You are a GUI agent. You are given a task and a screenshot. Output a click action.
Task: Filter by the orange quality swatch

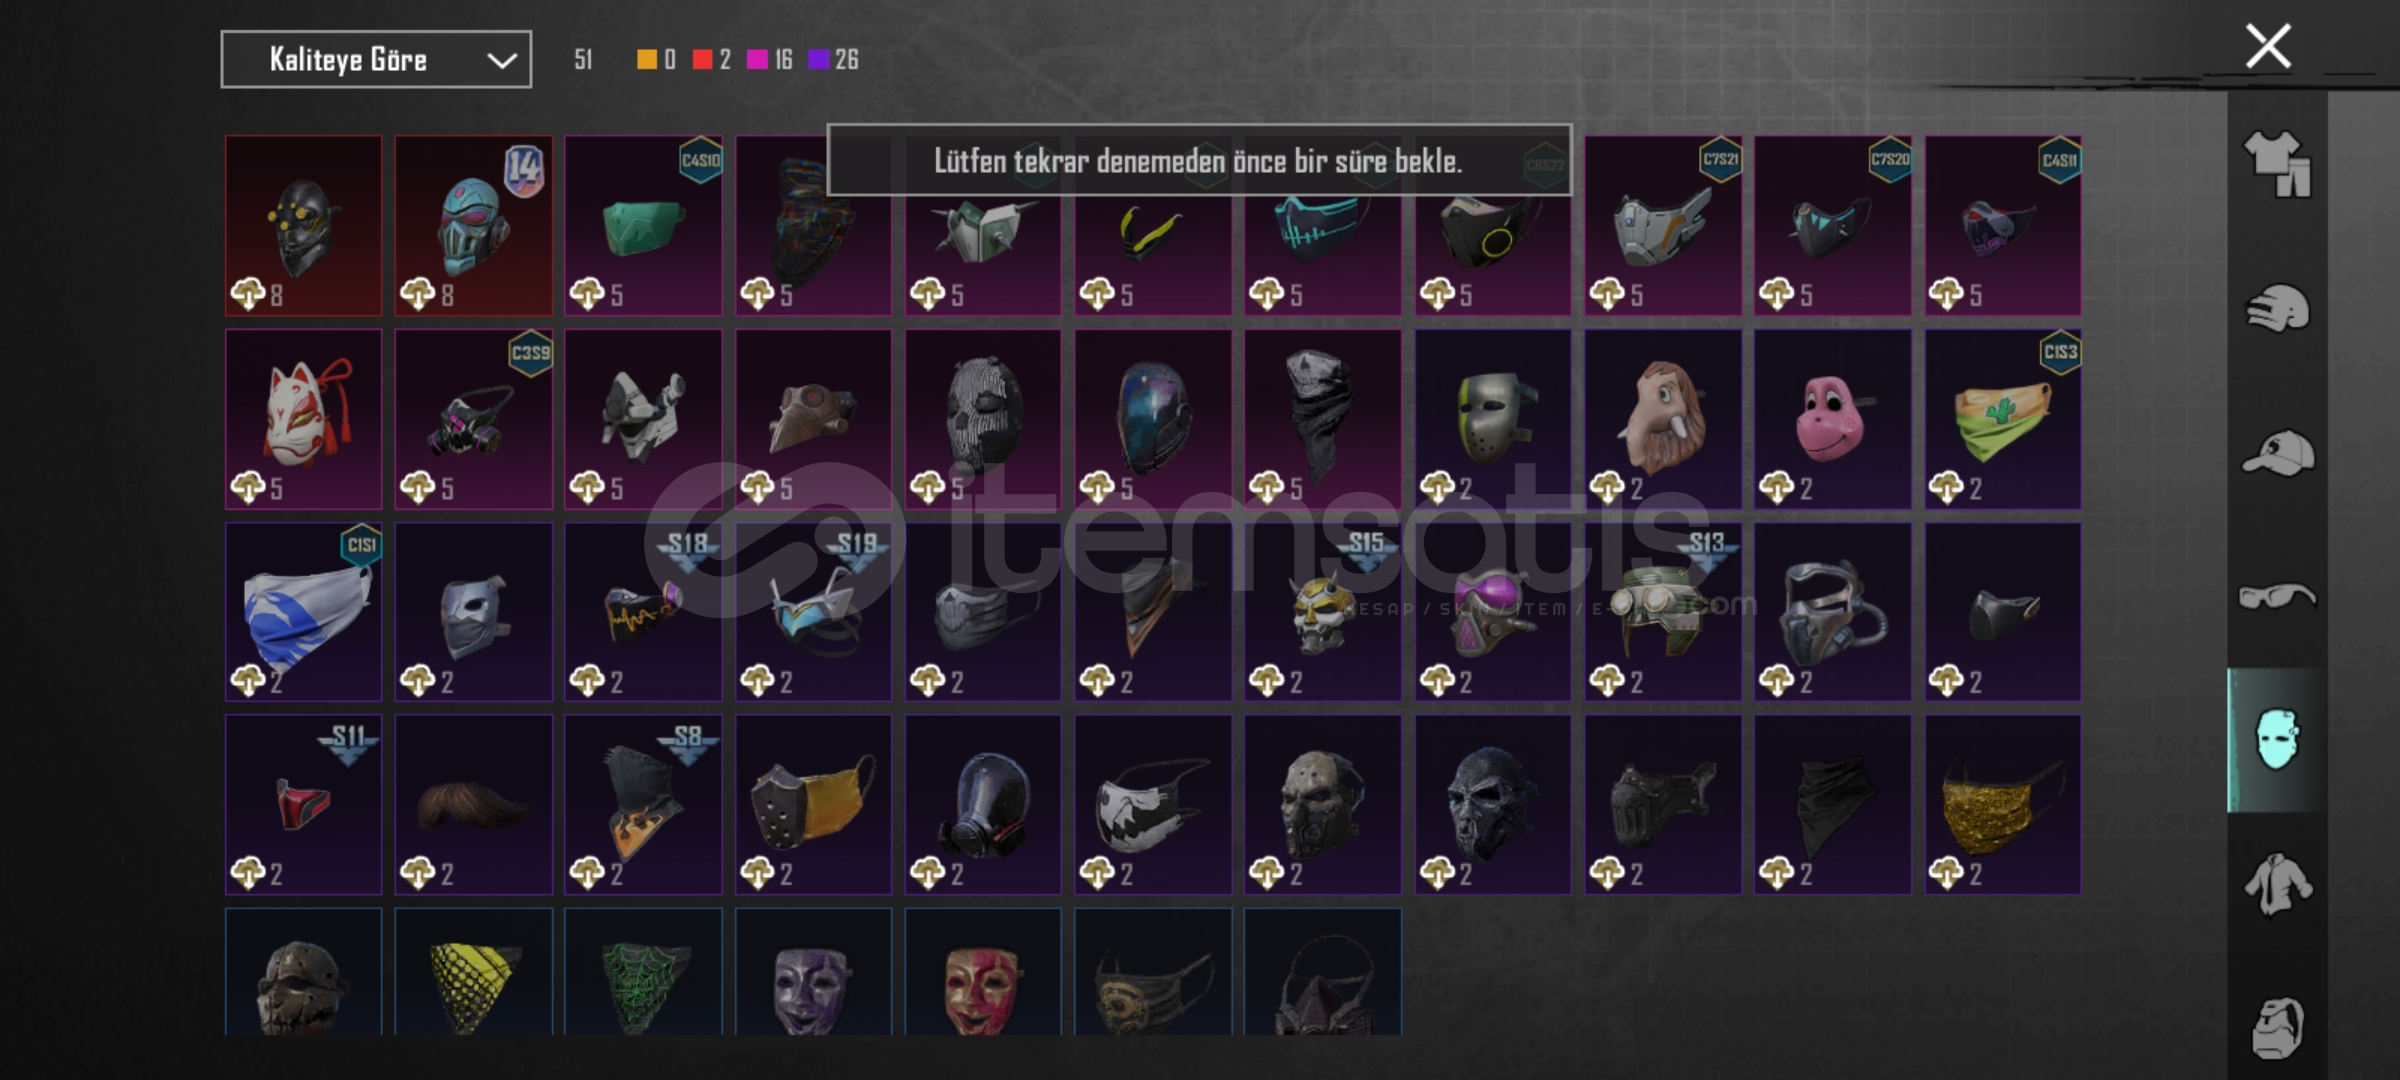point(647,60)
